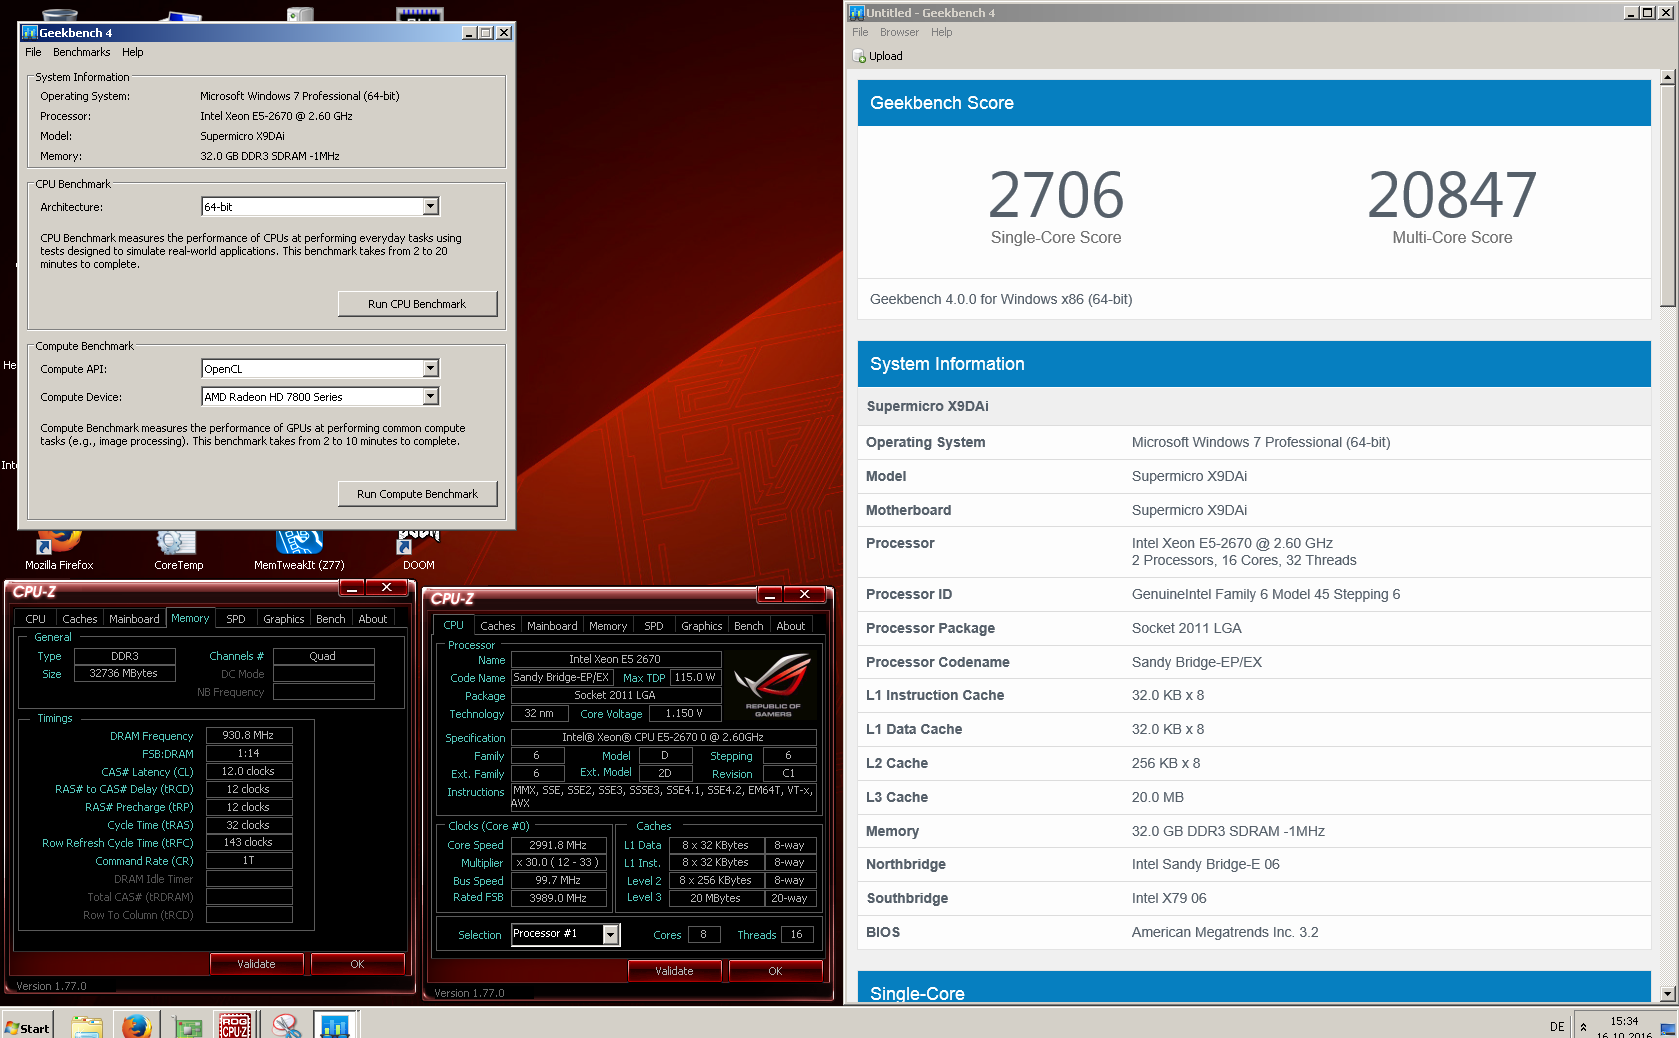1679x1038 pixels.
Task: Switch to Graphics tab in right CPU-Z
Action: tap(702, 626)
